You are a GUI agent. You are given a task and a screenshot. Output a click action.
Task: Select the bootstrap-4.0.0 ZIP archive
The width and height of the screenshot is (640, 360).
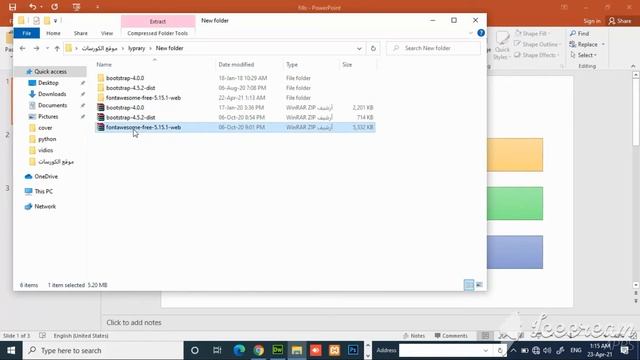125,107
